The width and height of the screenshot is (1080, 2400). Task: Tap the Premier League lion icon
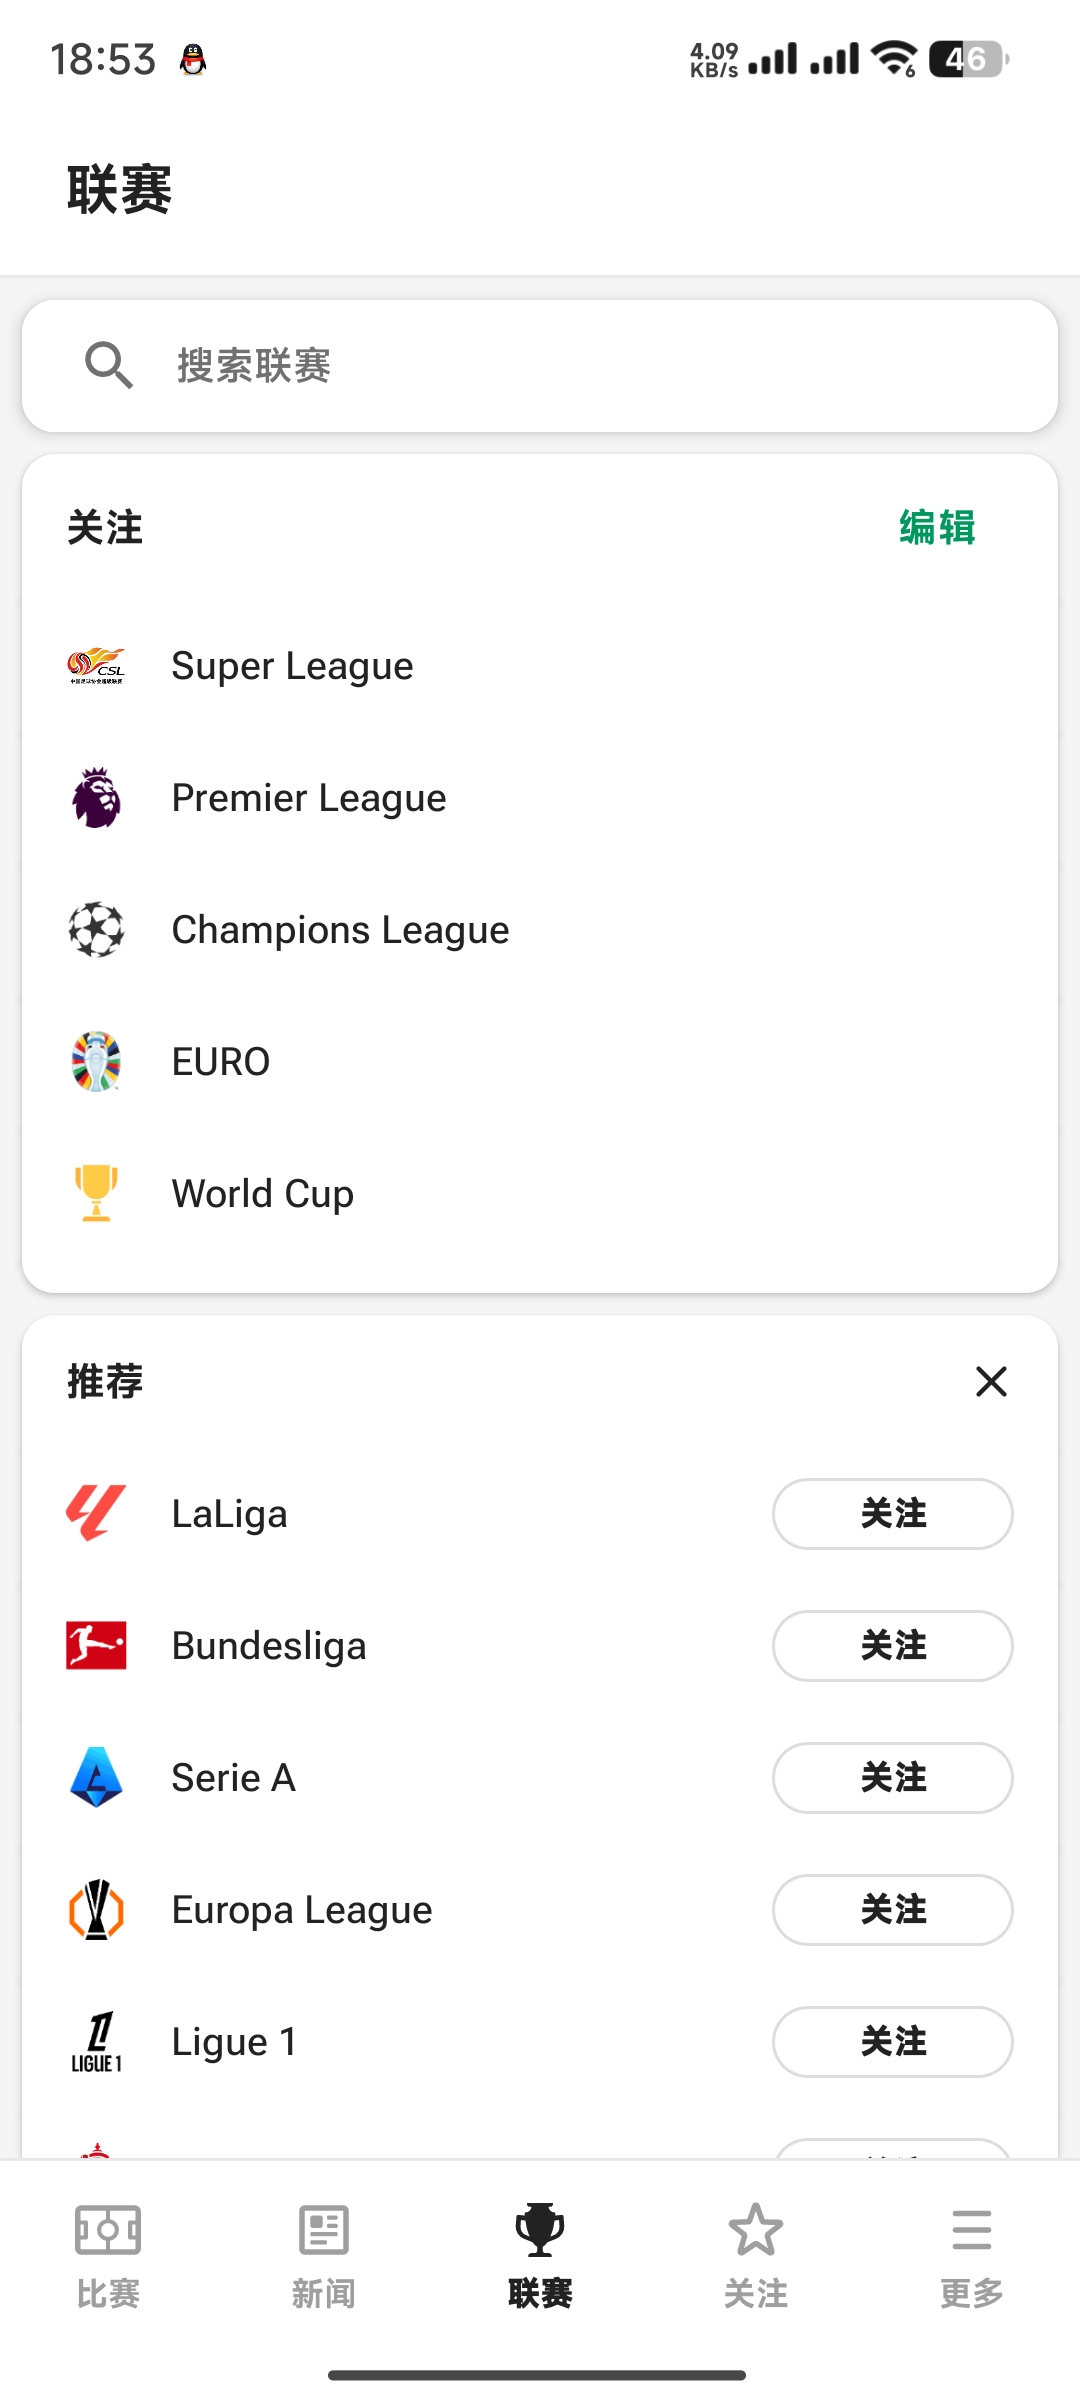click(96, 798)
